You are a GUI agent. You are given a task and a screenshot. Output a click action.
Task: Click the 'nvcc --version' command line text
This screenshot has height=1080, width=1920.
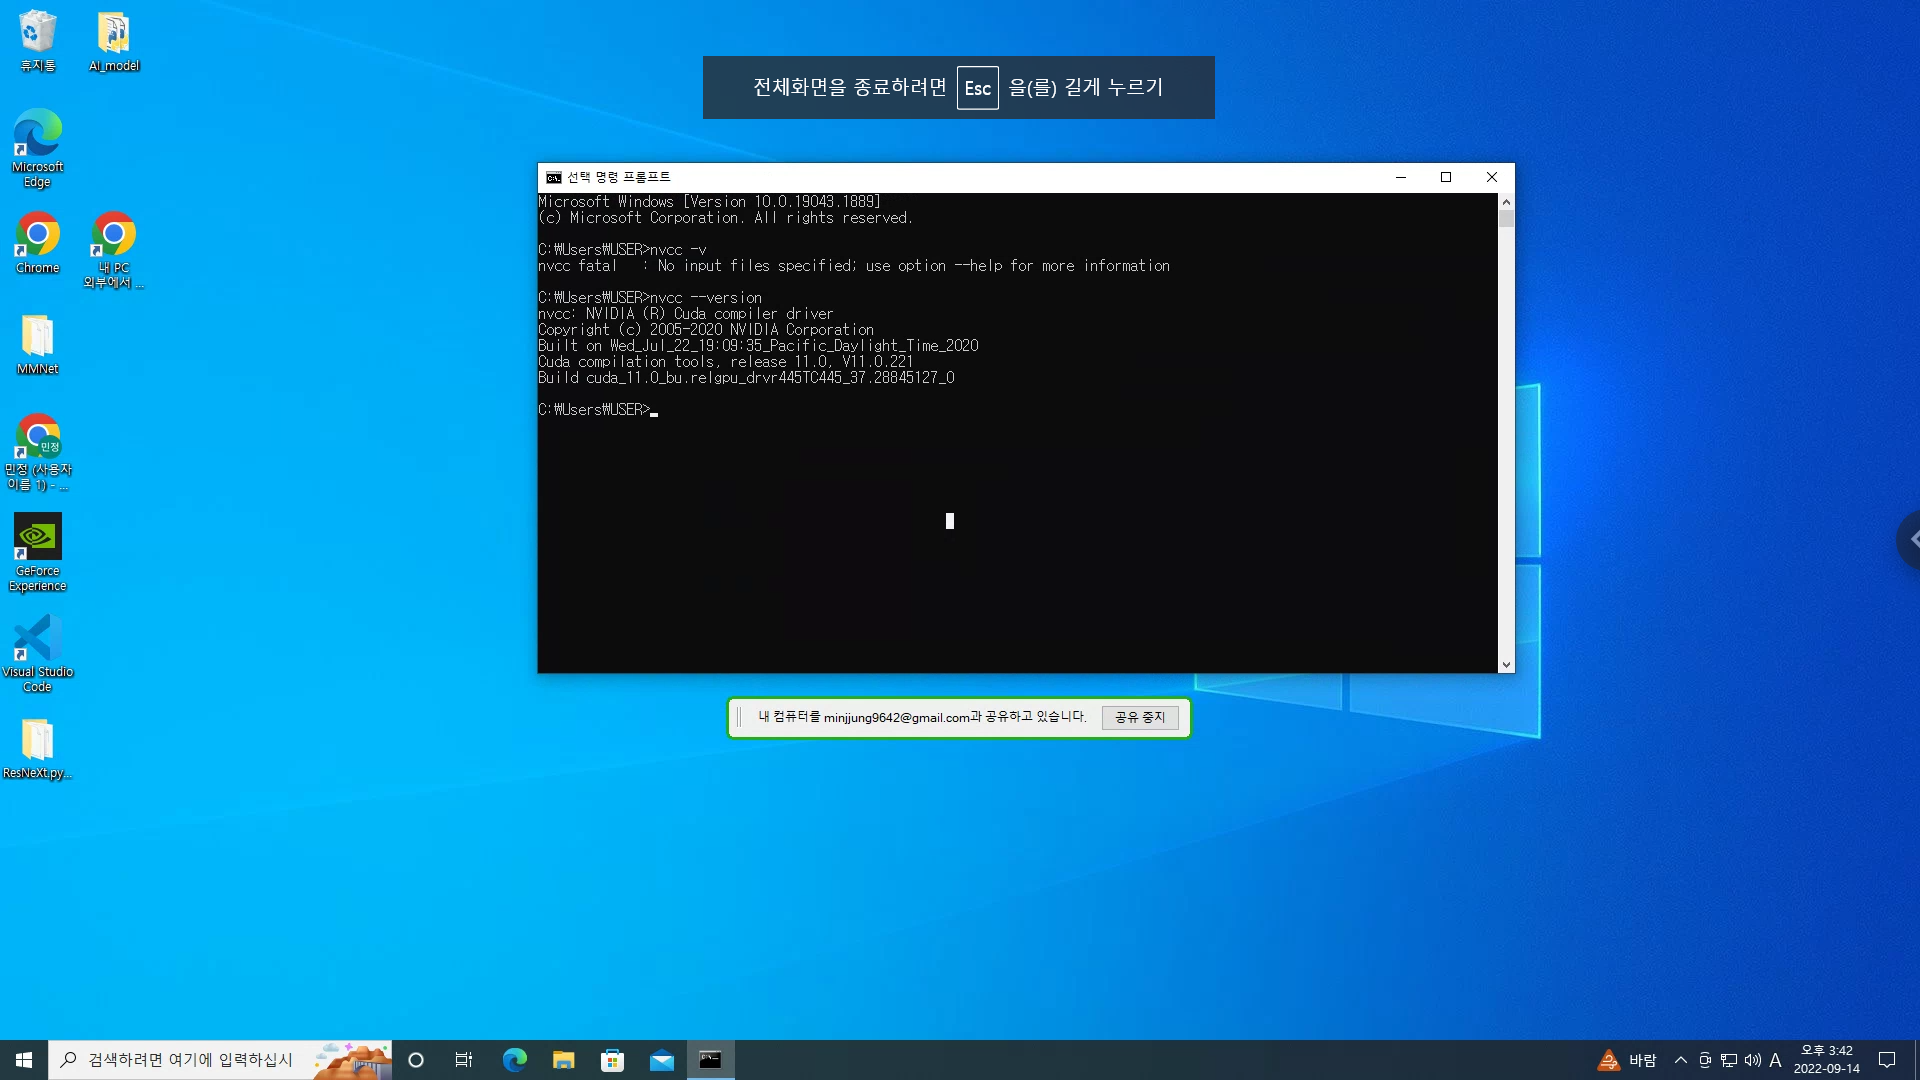coord(706,298)
